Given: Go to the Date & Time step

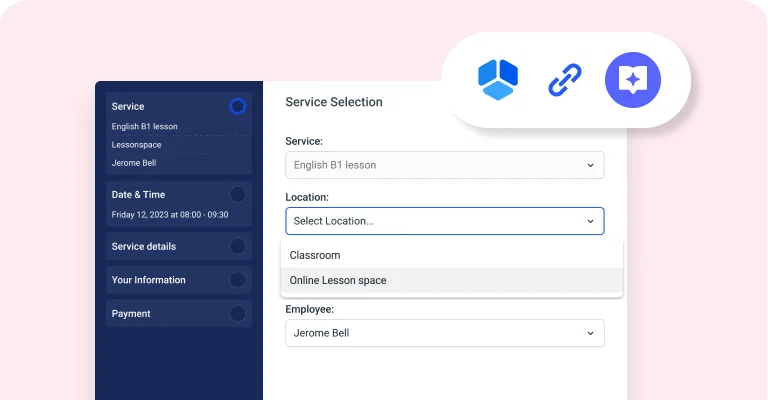Looking at the screenshot, I should 179,204.
